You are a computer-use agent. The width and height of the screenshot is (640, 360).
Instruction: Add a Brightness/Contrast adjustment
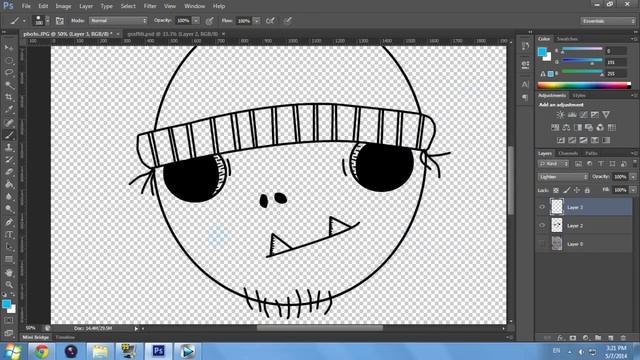pyautogui.click(x=560, y=115)
